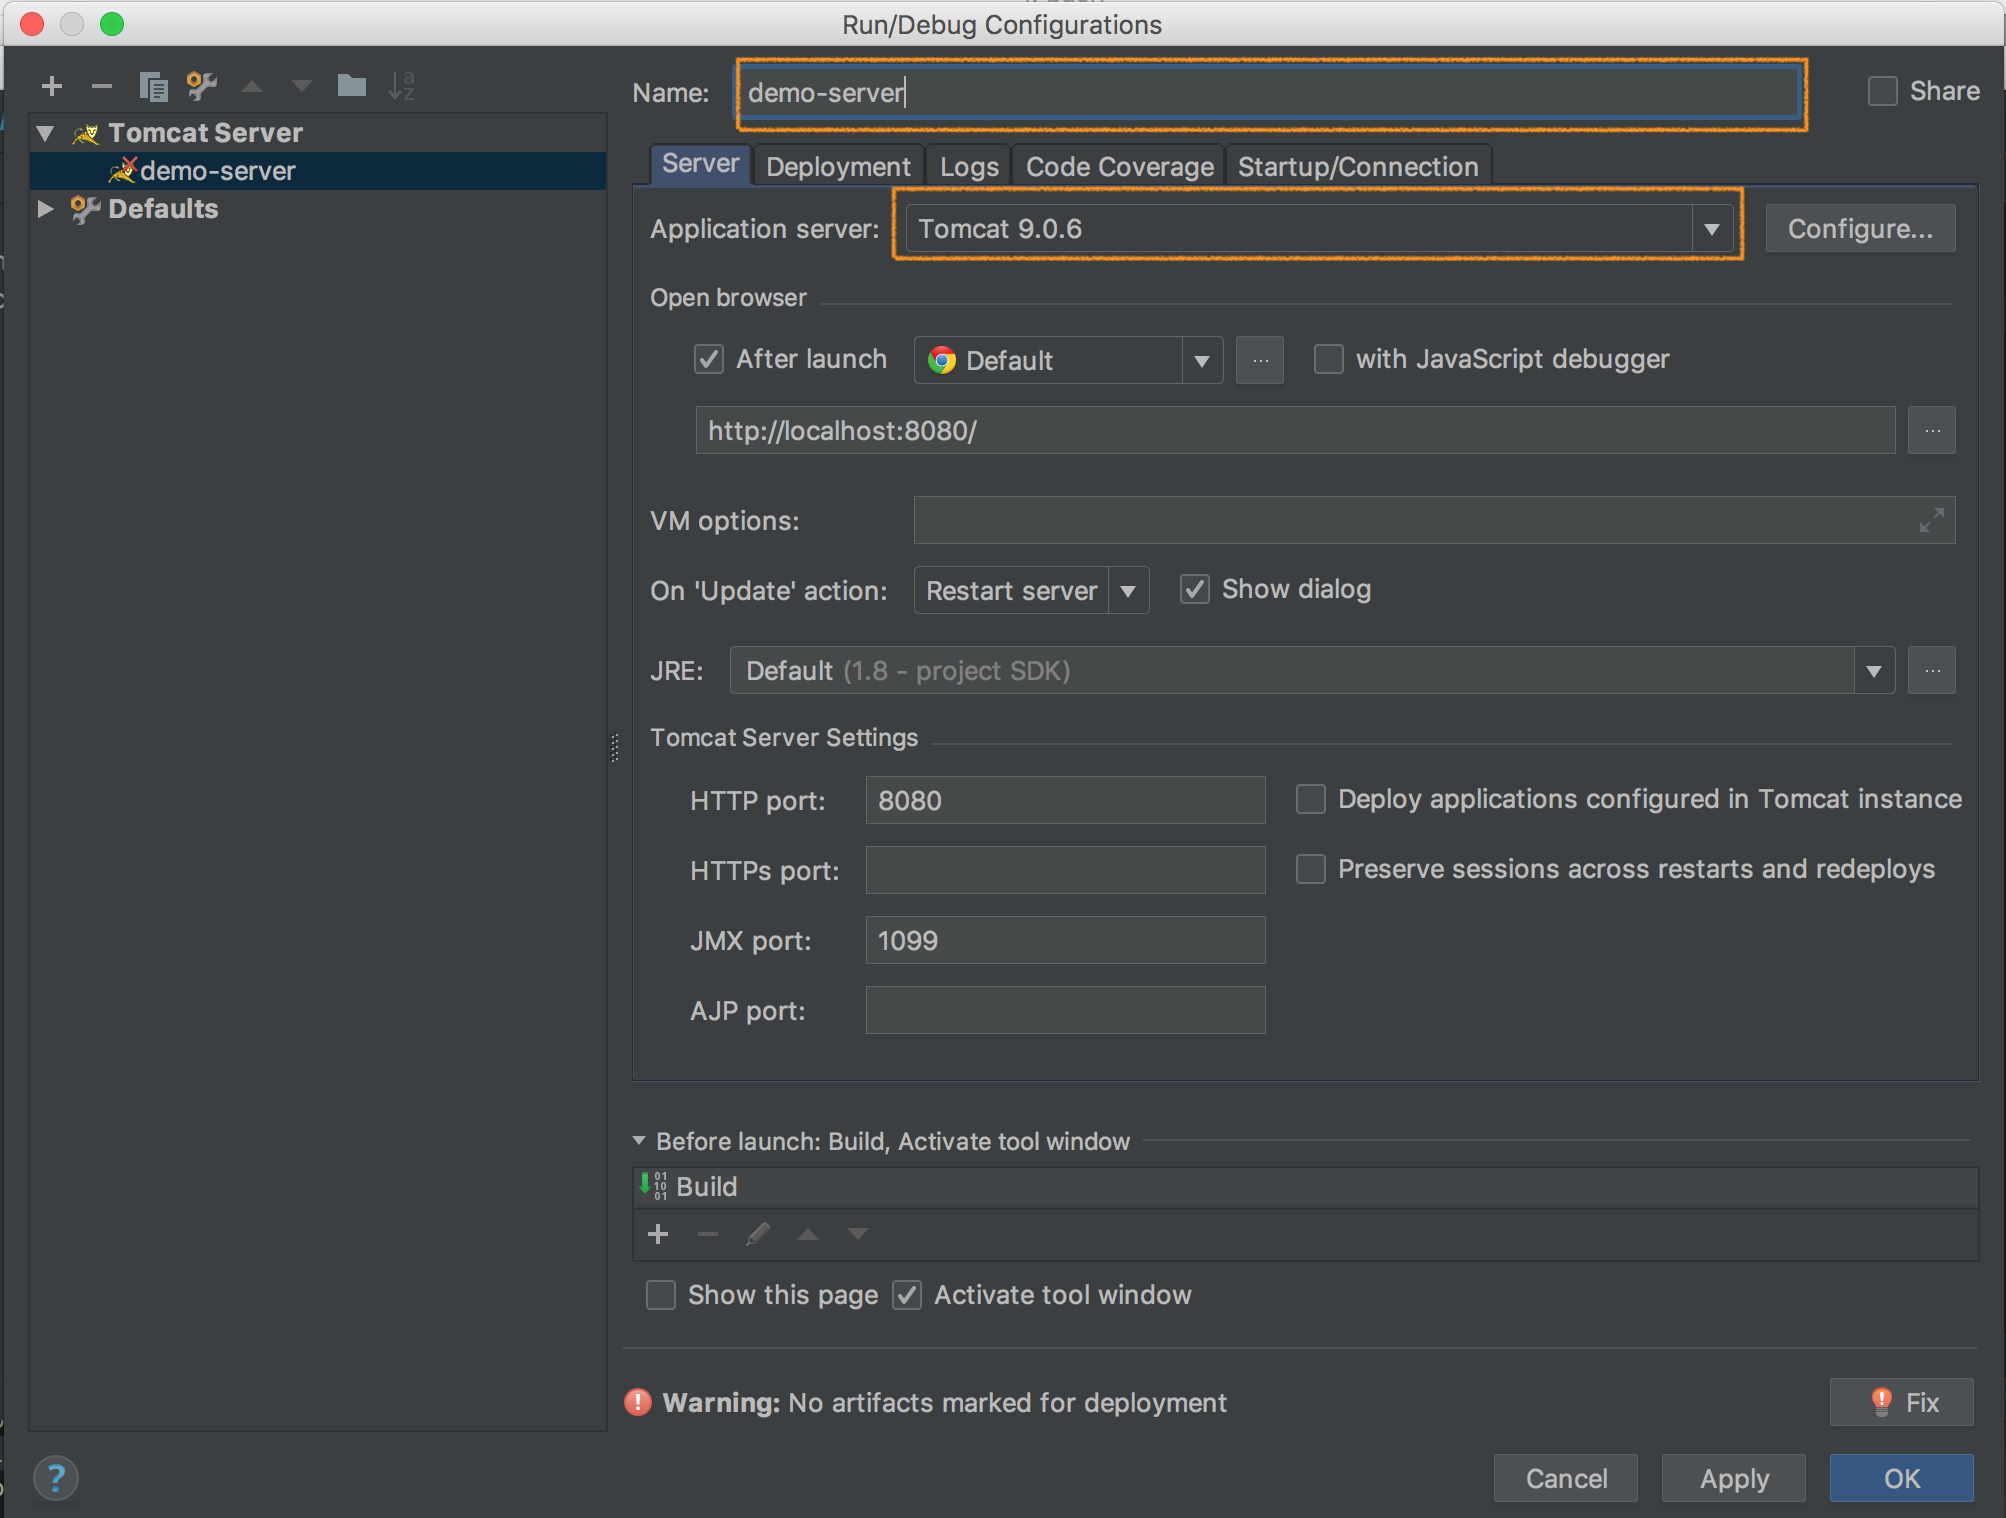Open the Startup/Connection tab

pos(1357,166)
